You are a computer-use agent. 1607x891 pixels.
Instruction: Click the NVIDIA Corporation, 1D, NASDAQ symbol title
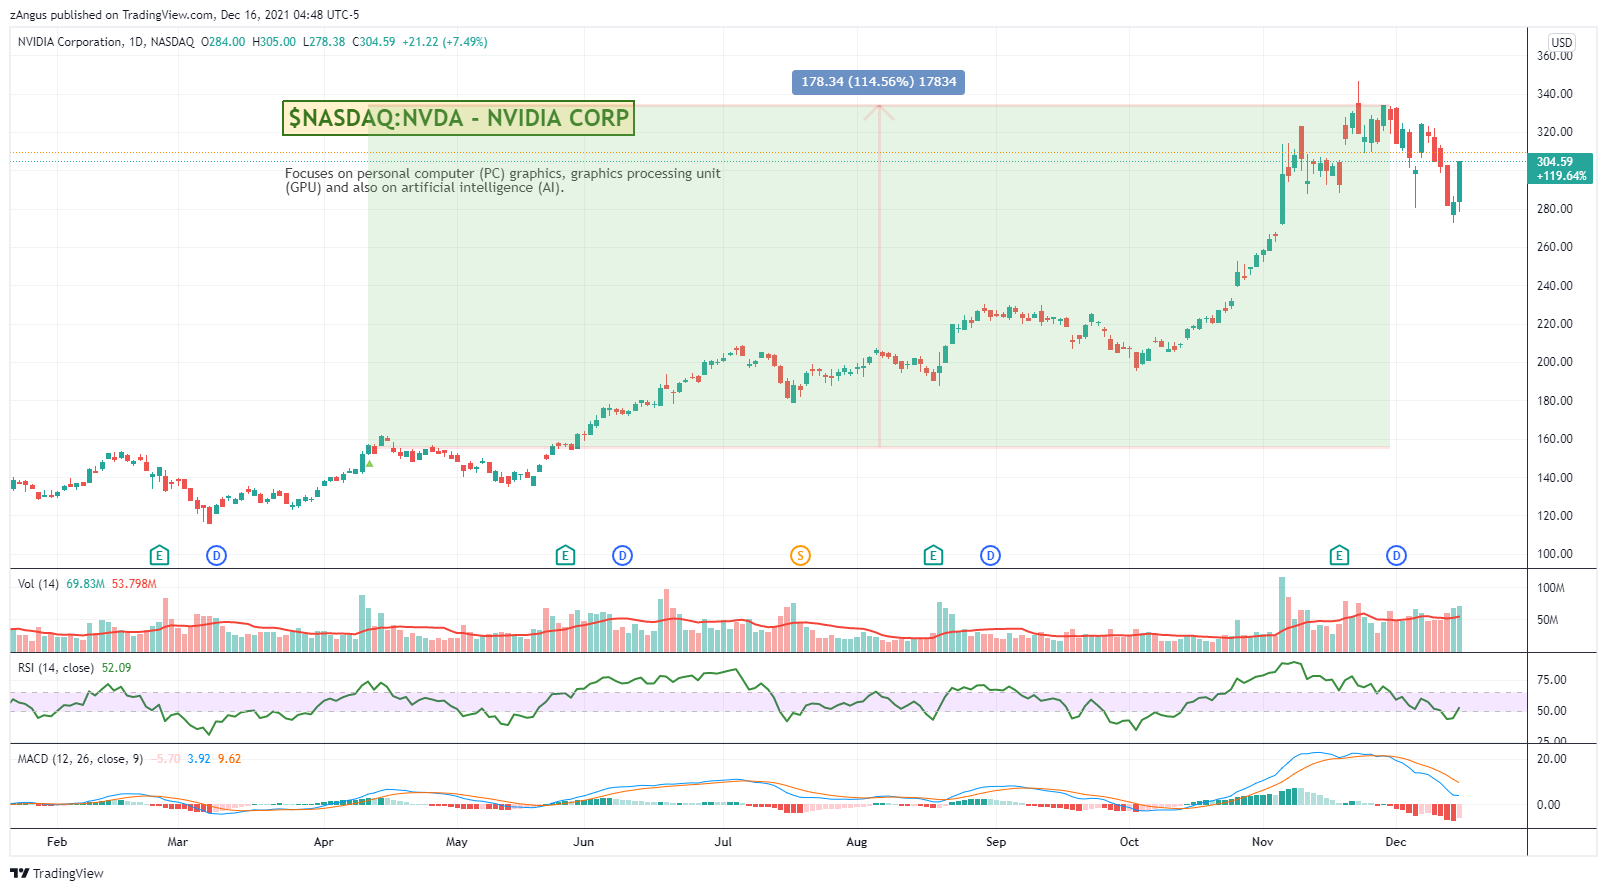click(106, 42)
